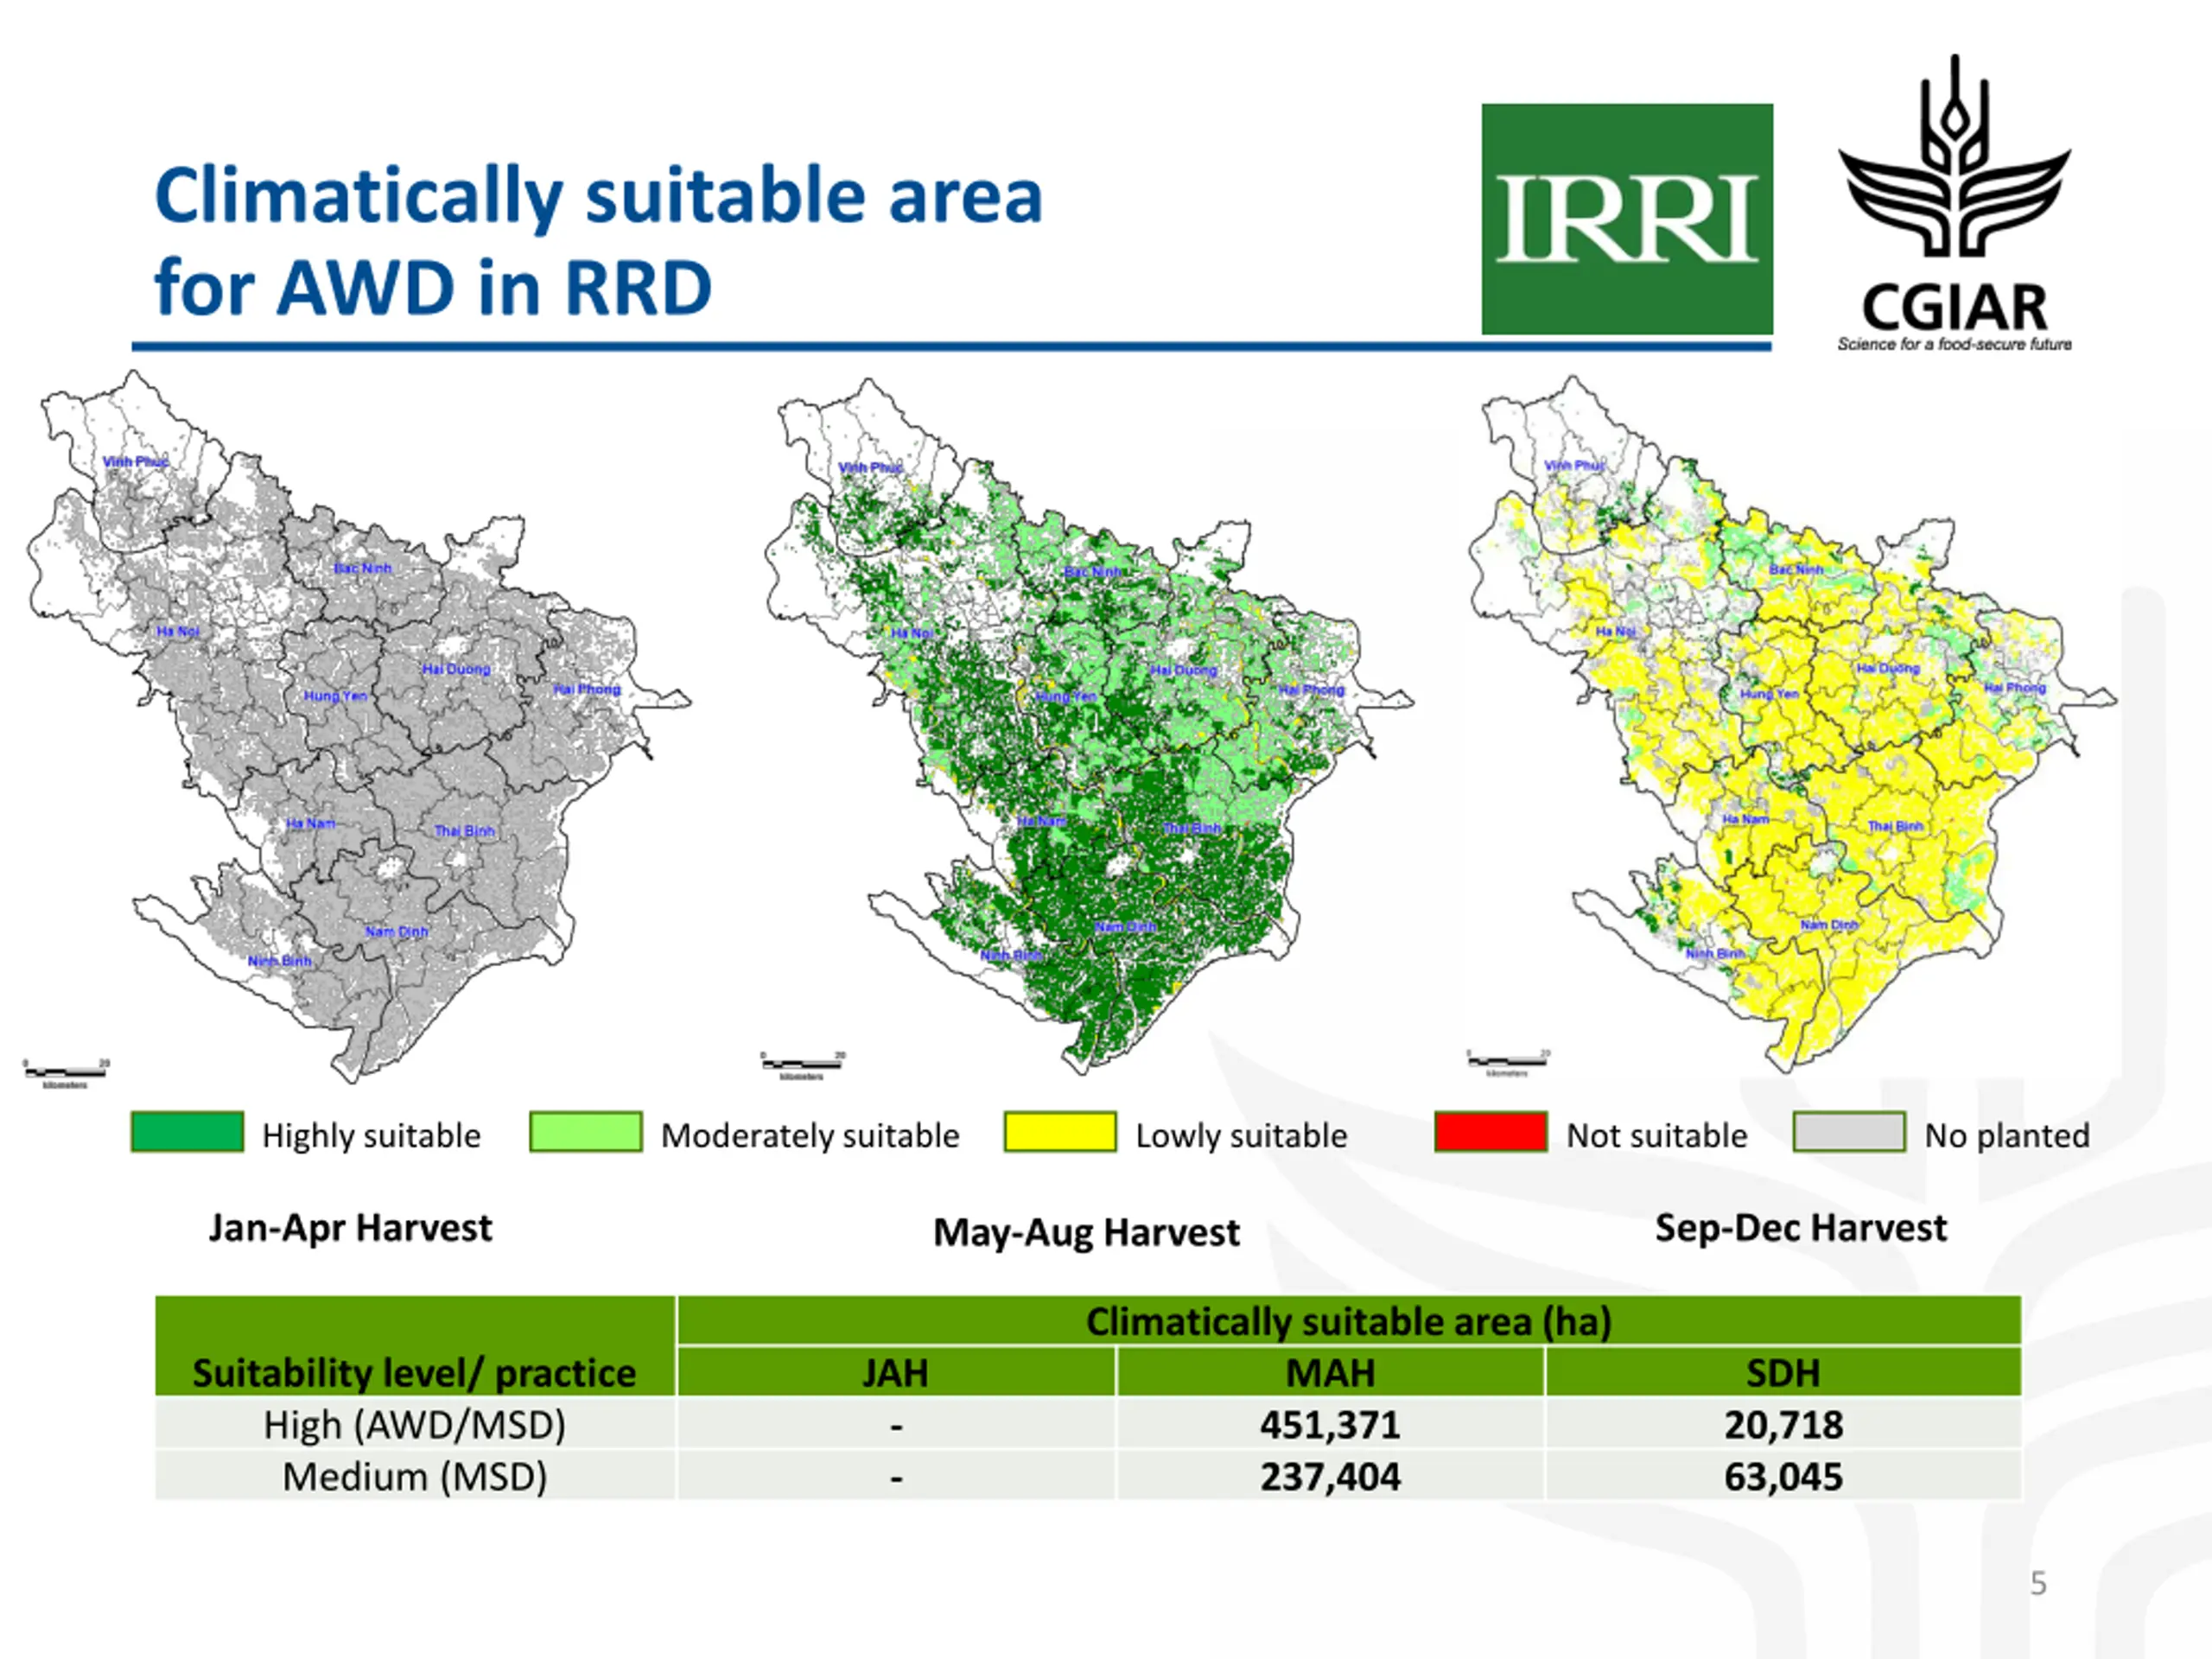Click the 'Thai Binh' label on Jan-Apr map
Image resolution: width=2212 pixels, height=1659 pixels.
pos(464,831)
